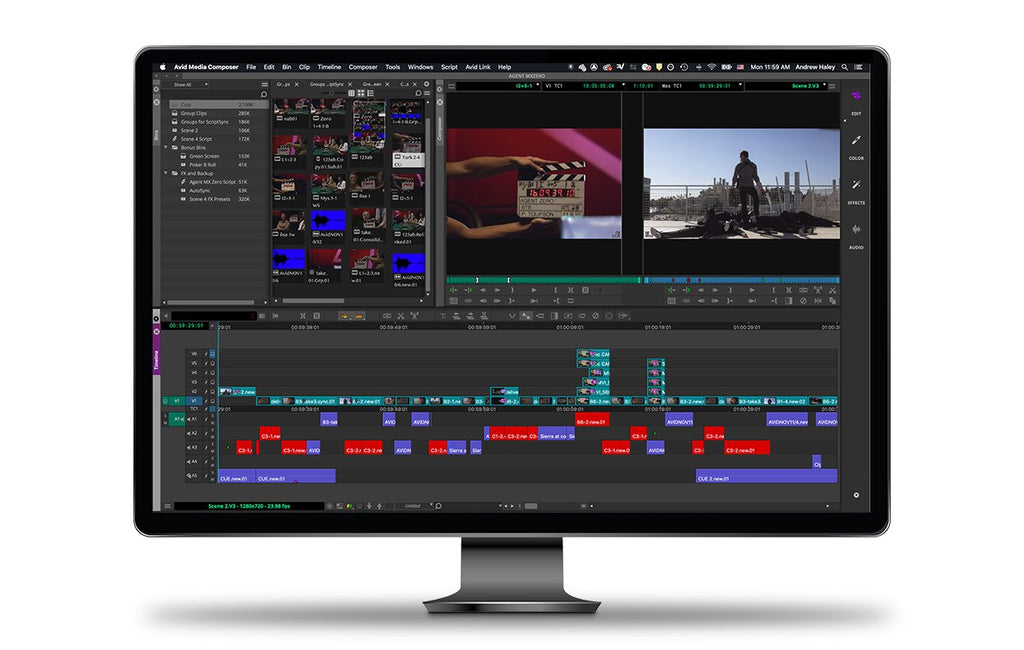Toggle green A1 source track patch
The image size is (1024, 650).
(177, 419)
